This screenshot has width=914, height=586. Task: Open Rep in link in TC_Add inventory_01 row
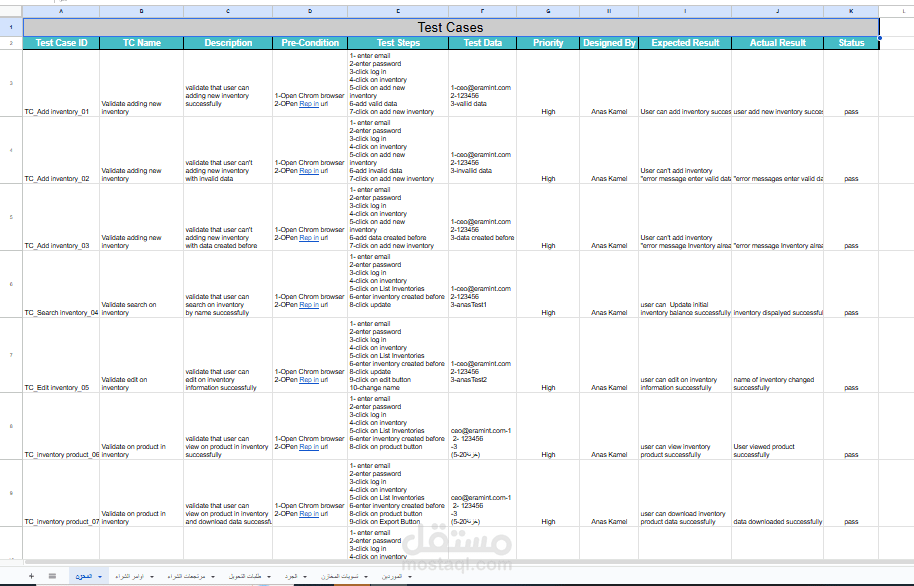[309, 104]
